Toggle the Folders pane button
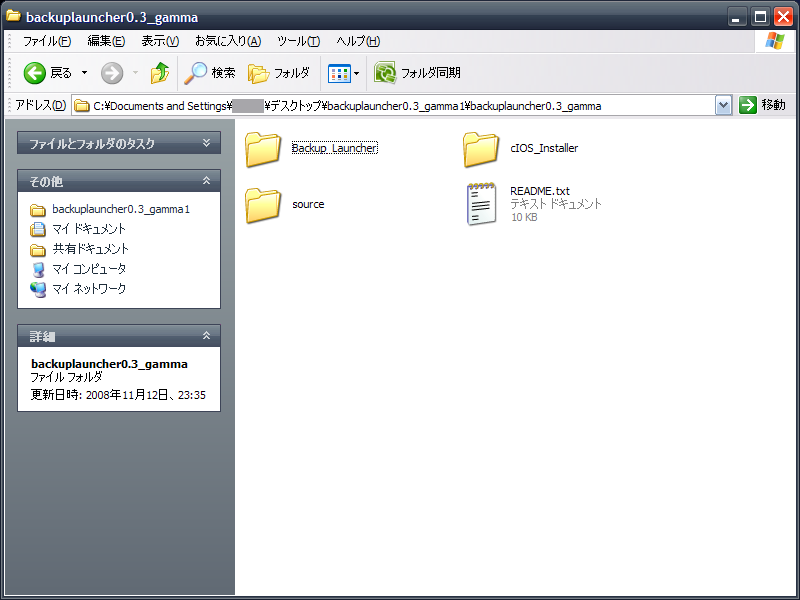800x600 pixels. (x=279, y=73)
